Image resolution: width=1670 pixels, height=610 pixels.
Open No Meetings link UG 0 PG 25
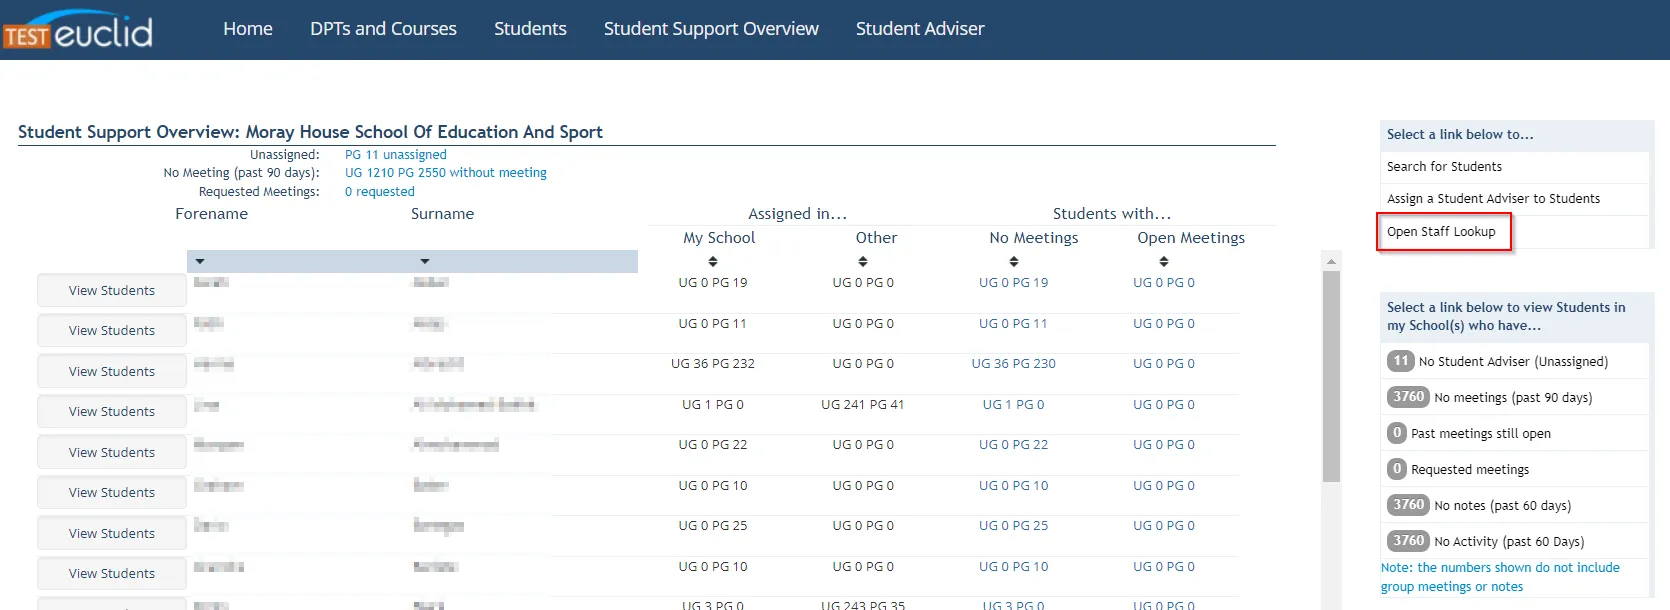click(1014, 526)
